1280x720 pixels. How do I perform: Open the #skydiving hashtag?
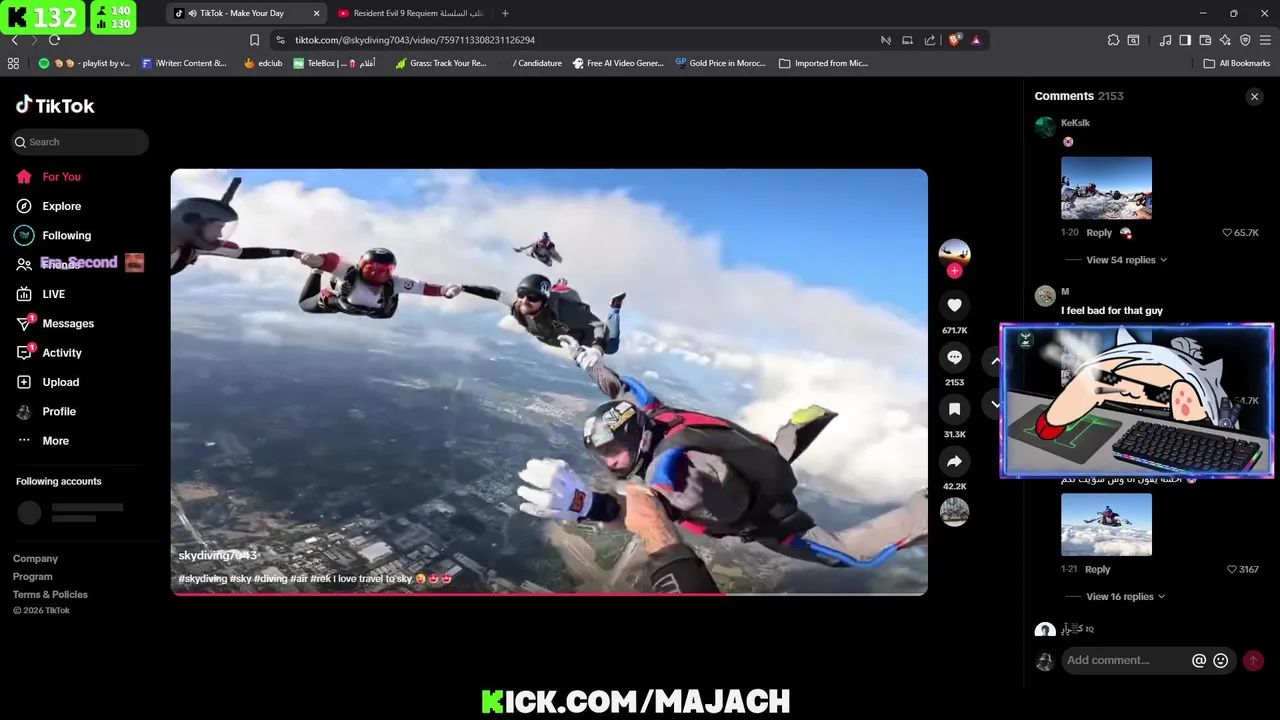pyautogui.click(x=202, y=579)
